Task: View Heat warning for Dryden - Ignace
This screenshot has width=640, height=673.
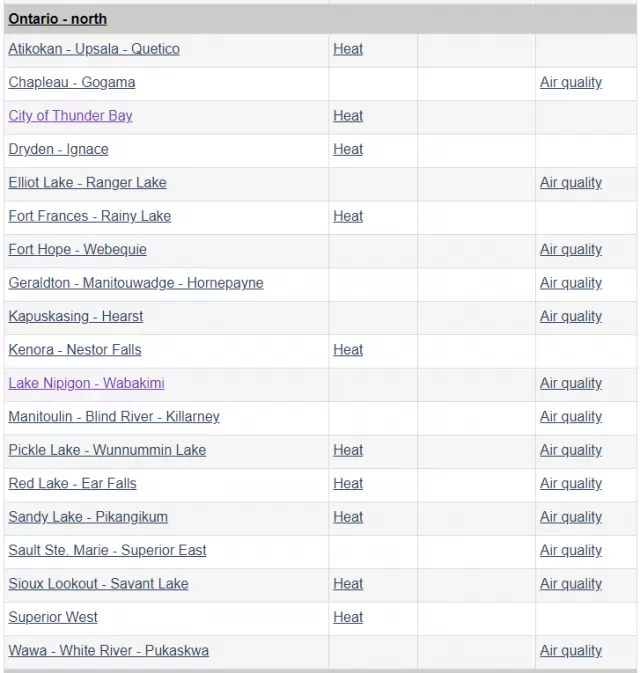Action: pyautogui.click(x=348, y=149)
